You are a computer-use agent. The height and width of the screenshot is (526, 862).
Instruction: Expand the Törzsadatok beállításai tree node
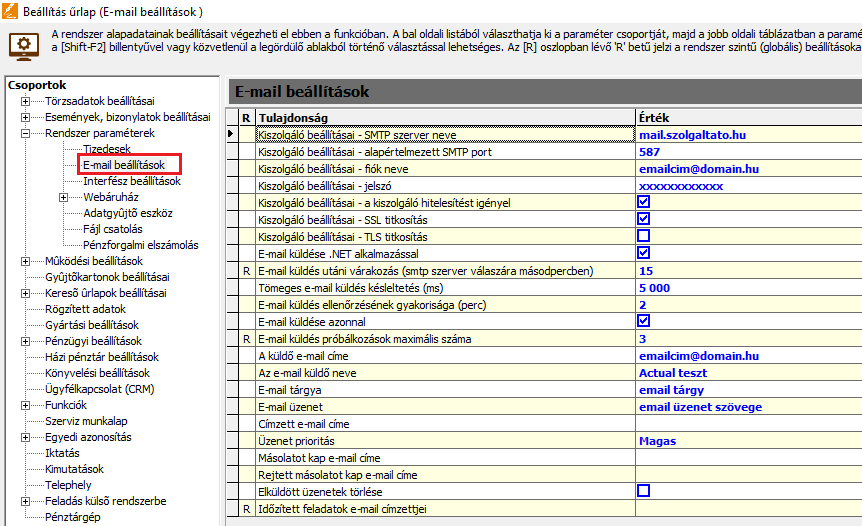click(x=23, y=102)
